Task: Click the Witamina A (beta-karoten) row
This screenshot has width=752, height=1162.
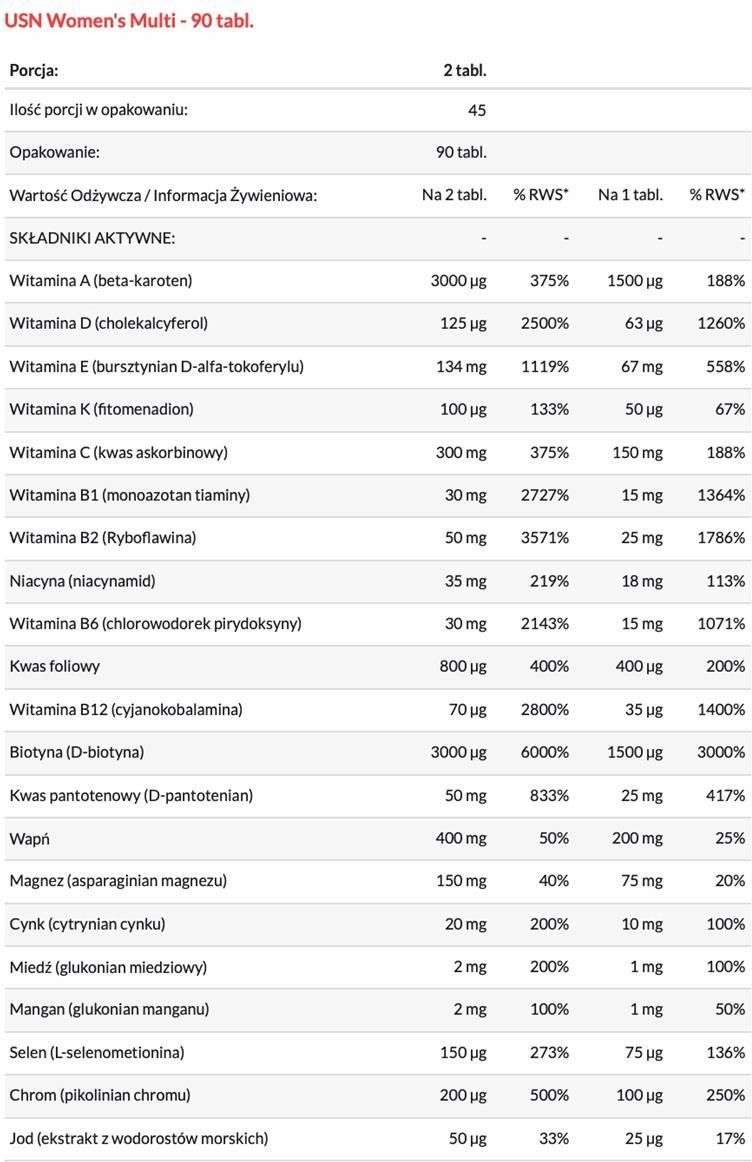Action: coord(100,280)
